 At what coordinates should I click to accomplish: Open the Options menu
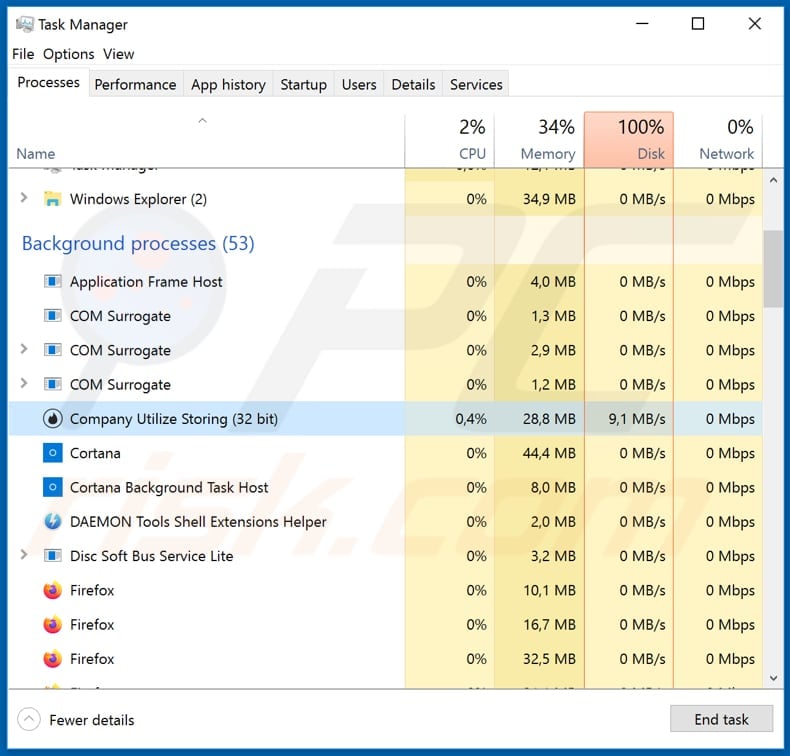69,54
